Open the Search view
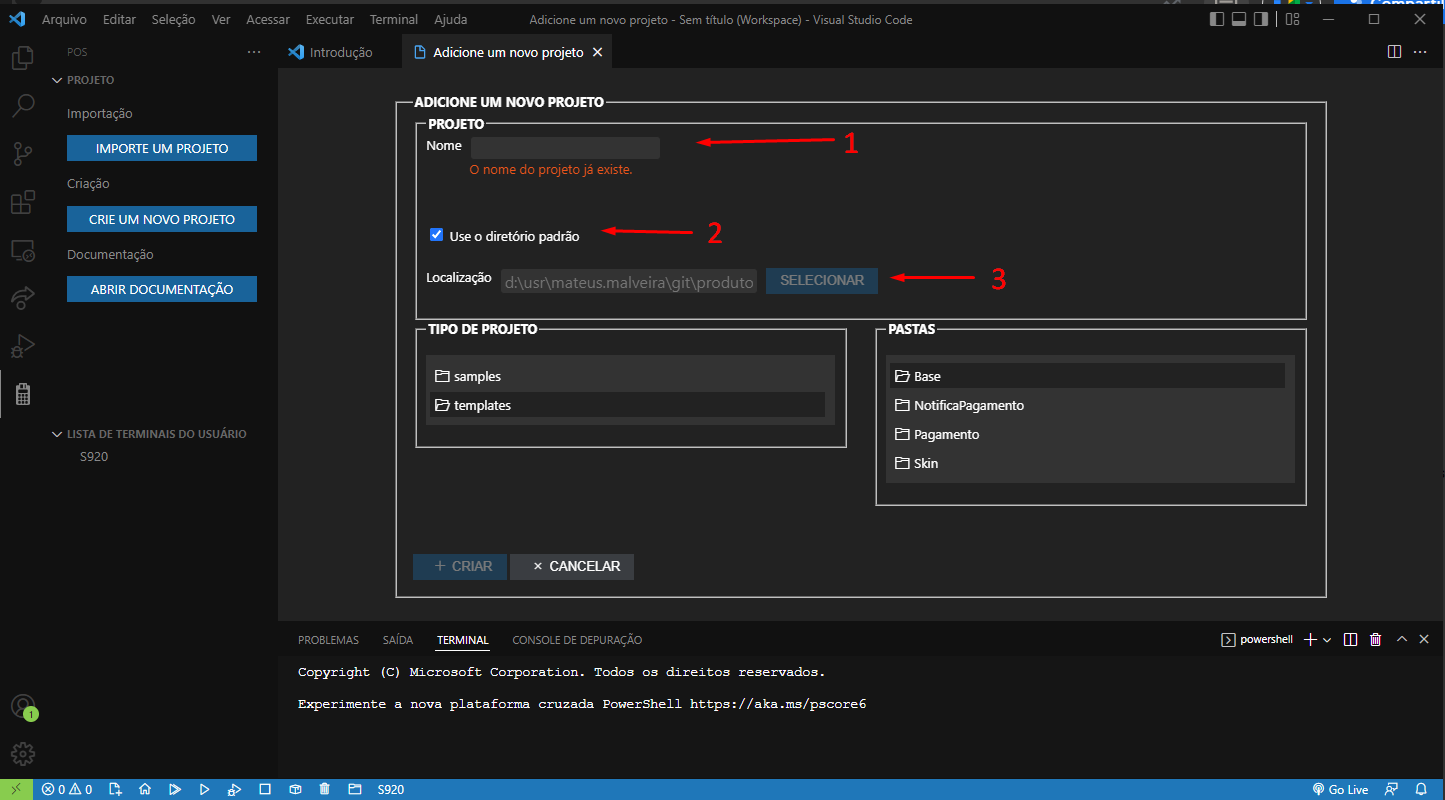Image resolution: width=1445 pixels, height=800 pixels. coord(22,105)
